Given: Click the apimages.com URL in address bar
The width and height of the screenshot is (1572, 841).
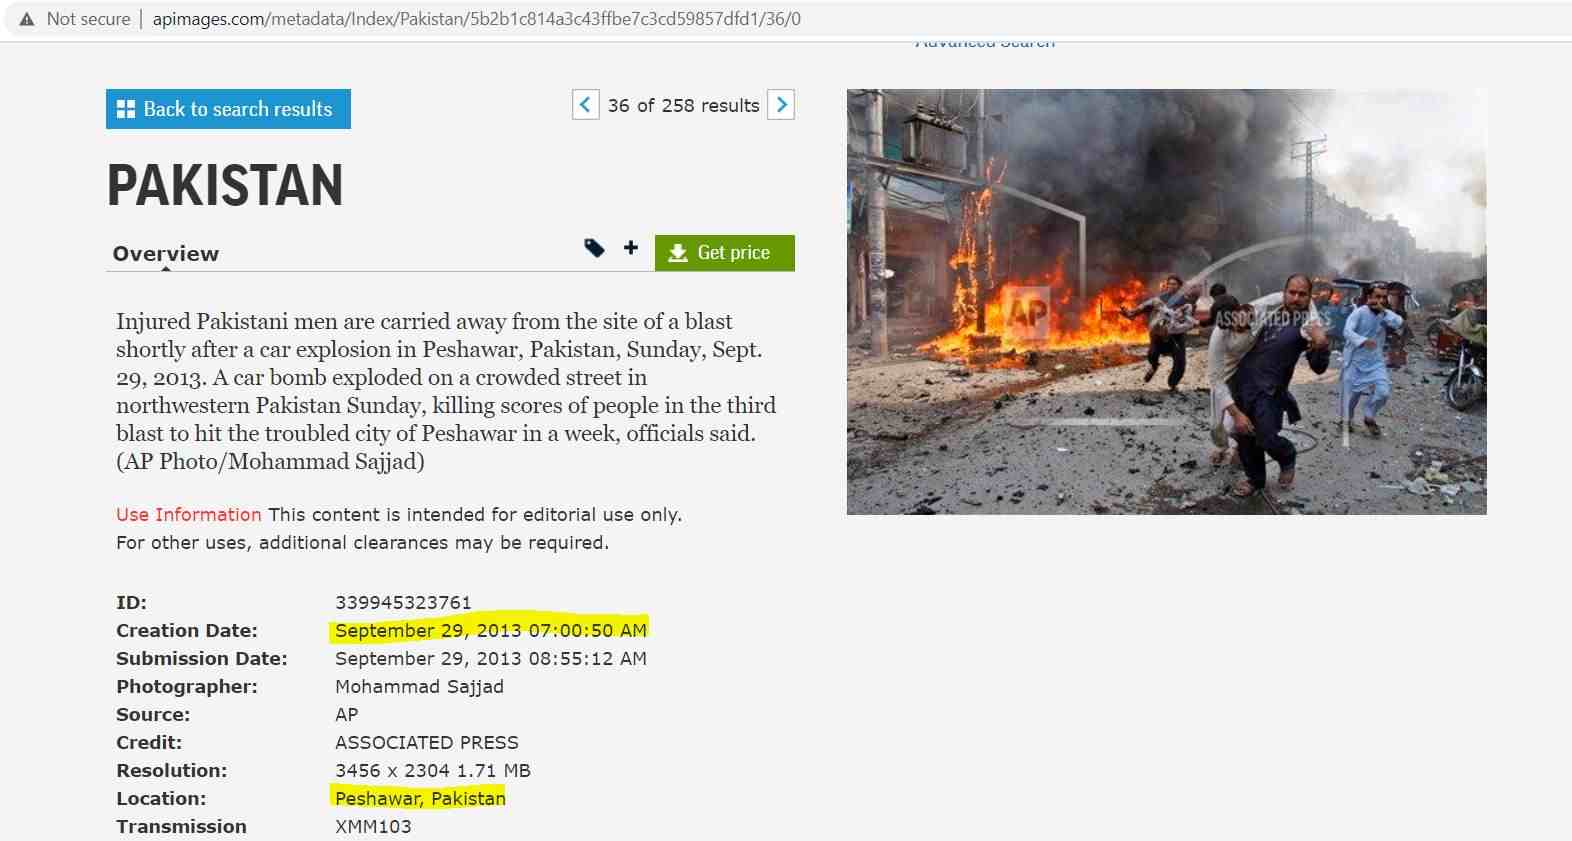Looking at the screenshot, I should click(476, 19).
